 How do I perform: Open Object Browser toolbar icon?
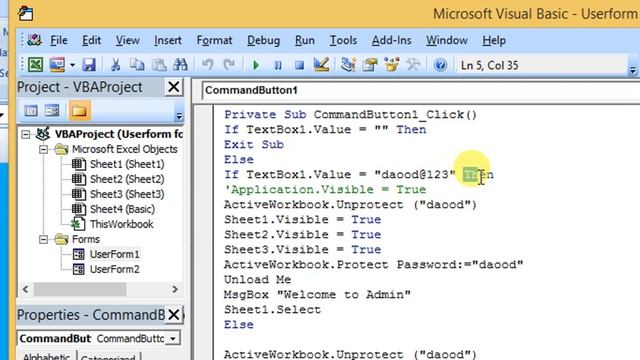point(391,65)
